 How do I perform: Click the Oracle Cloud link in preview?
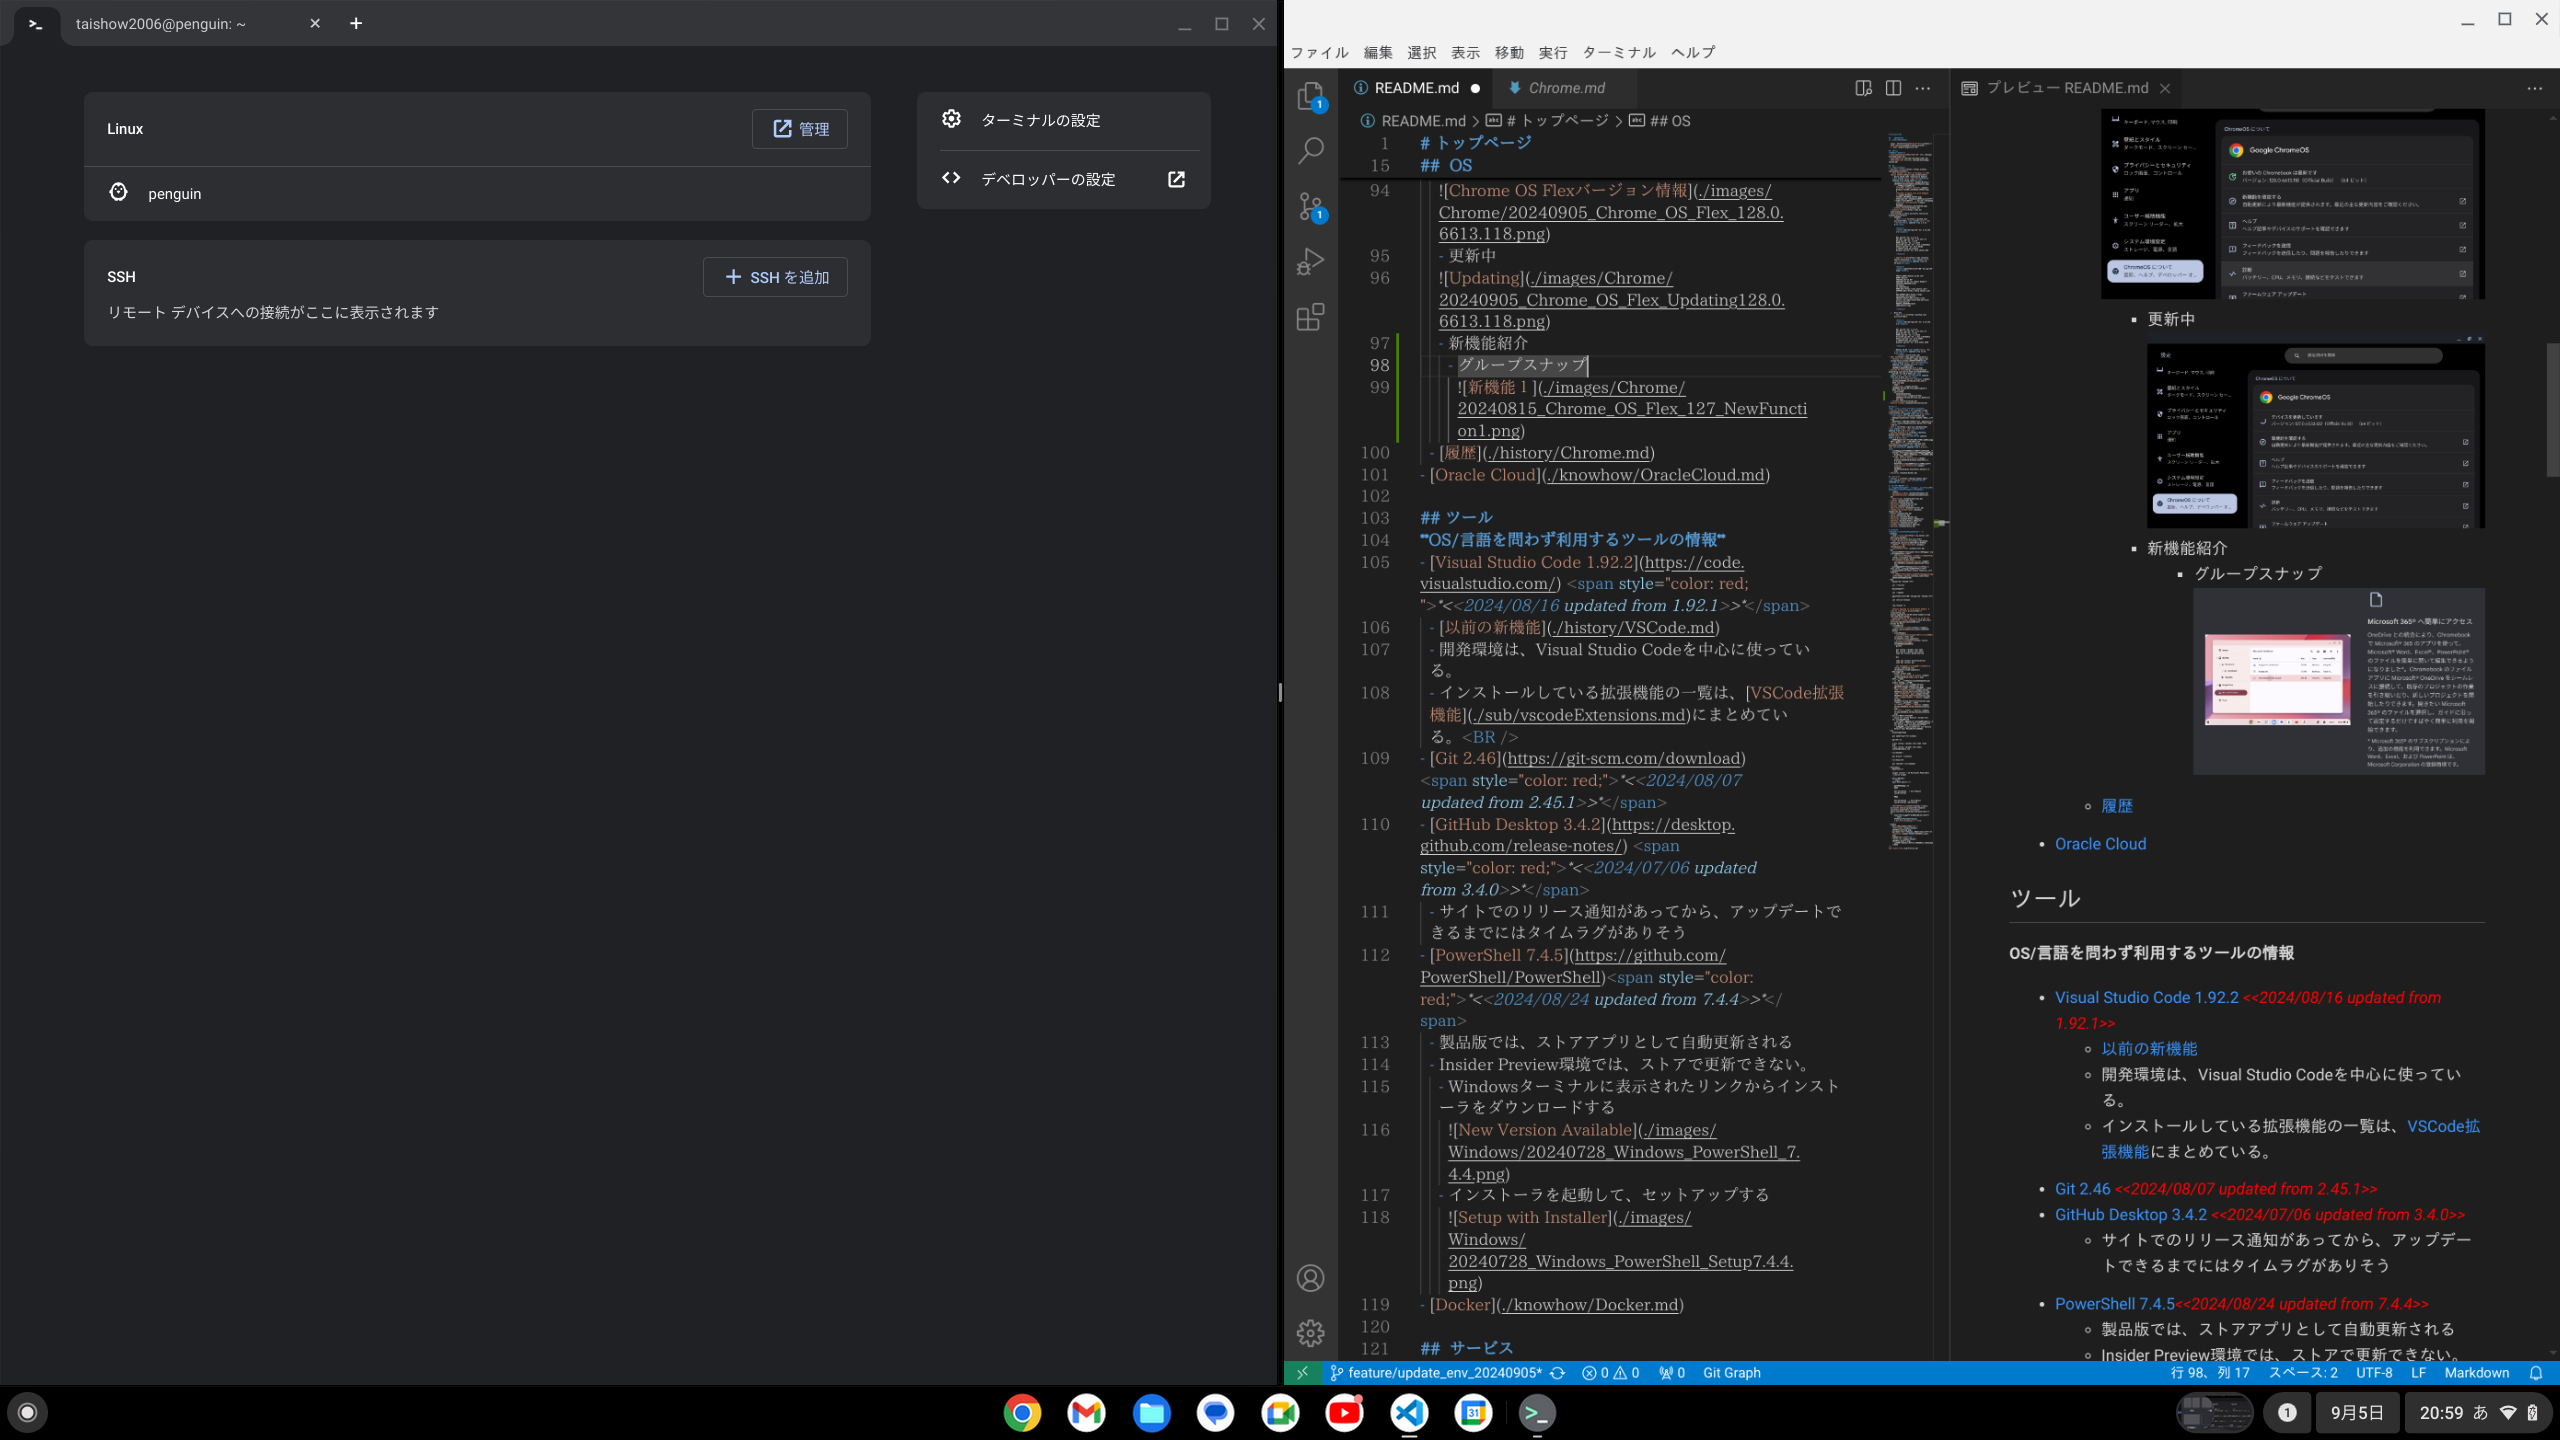(x=2100, y=844)
